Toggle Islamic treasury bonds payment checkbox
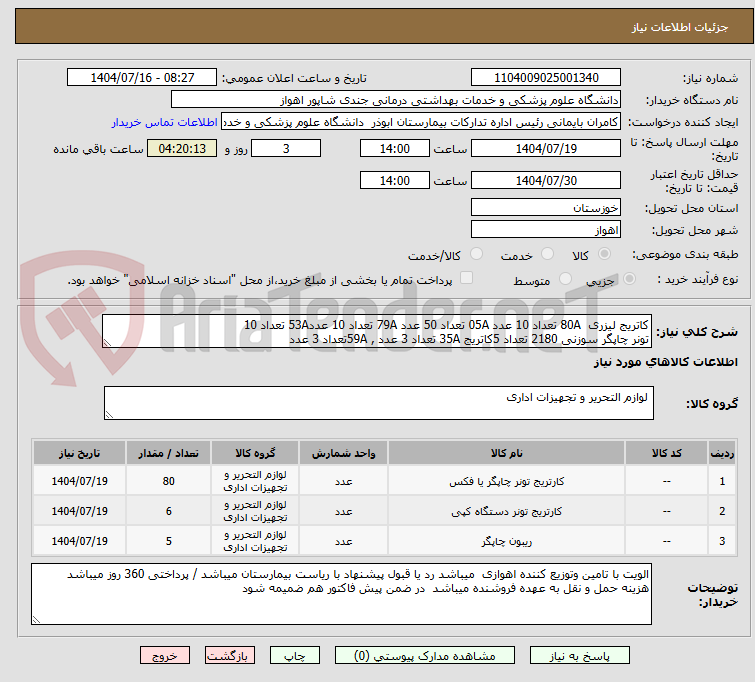The height and width of the screenshot is (682, 755). click(x=466, y=278)
